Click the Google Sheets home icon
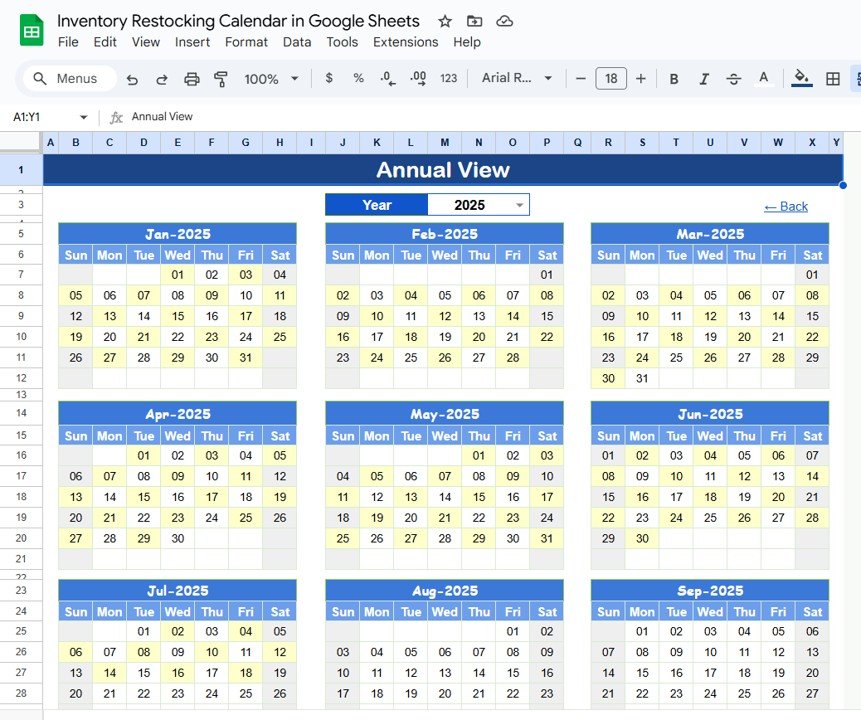This screenshot has height=720, width=861. coord(31,30)
